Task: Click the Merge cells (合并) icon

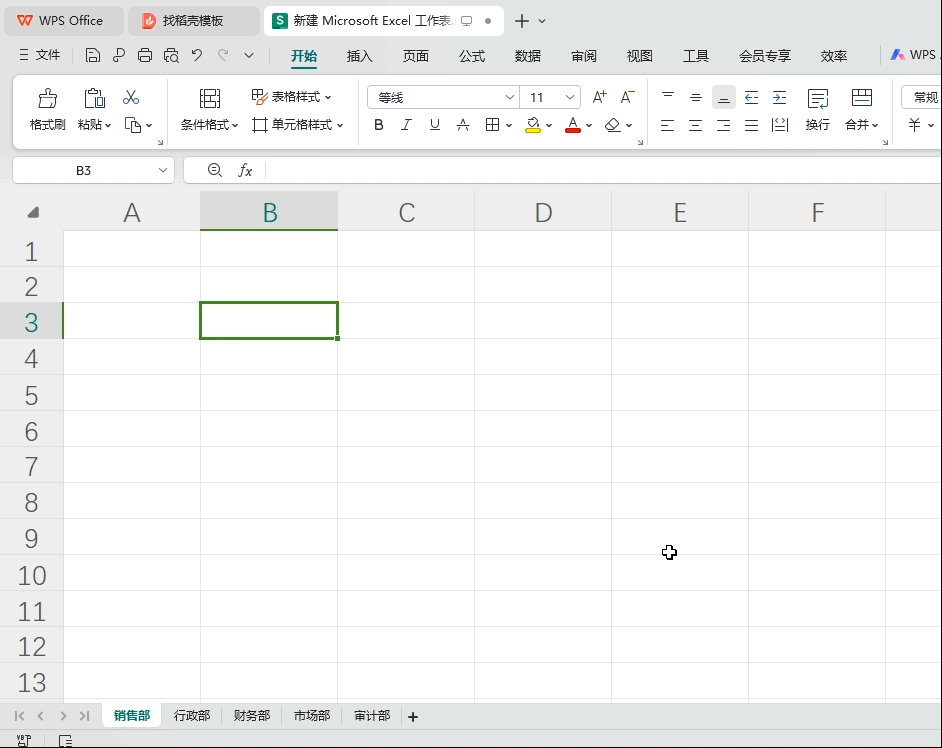Action: (x=861, y=98)
